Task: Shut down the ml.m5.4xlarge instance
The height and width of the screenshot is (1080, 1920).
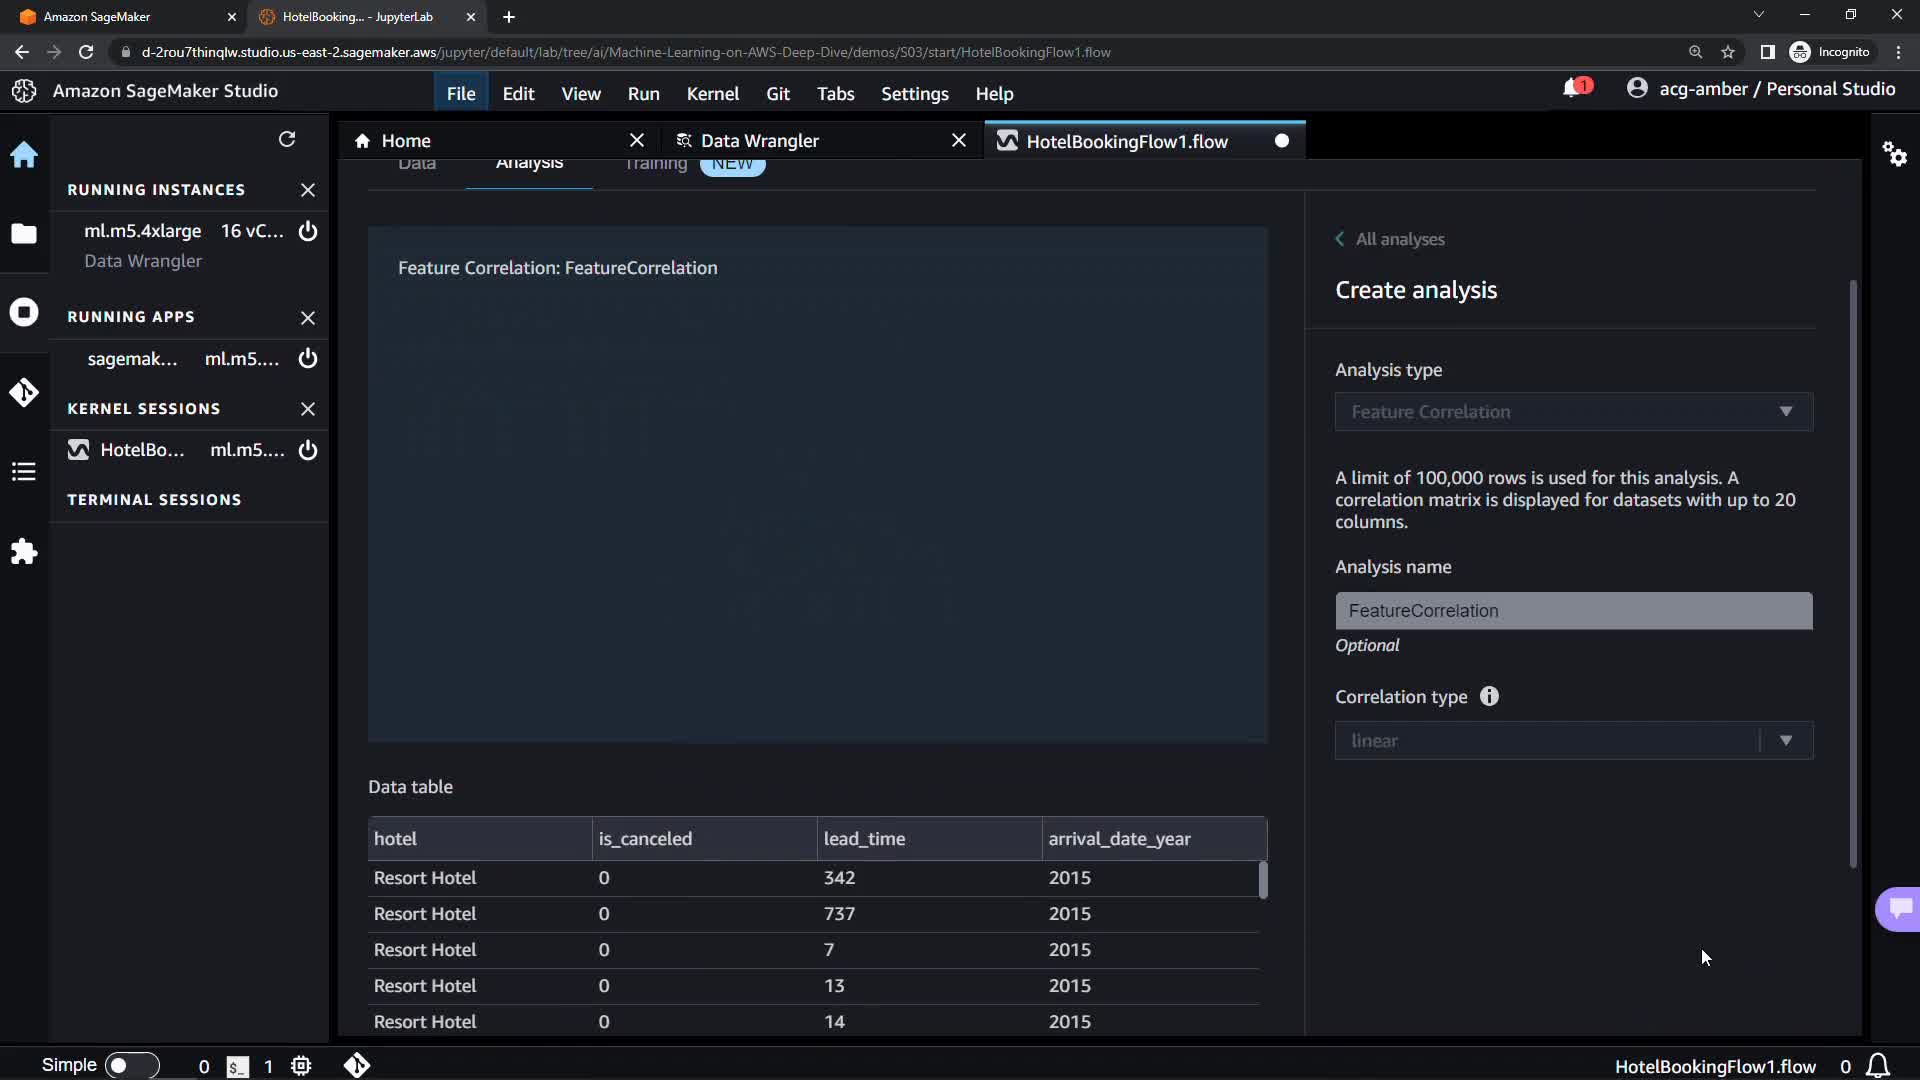Action: click(308, 231)
